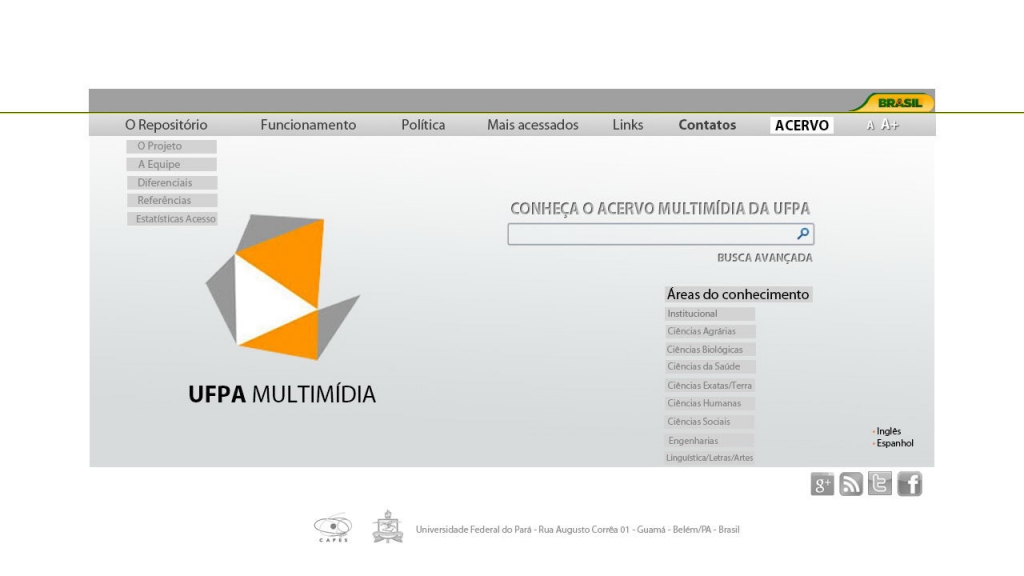This screenshot has width=1024, height=576.
Task: Select the ACERVO tab
Action: [801, 125]
